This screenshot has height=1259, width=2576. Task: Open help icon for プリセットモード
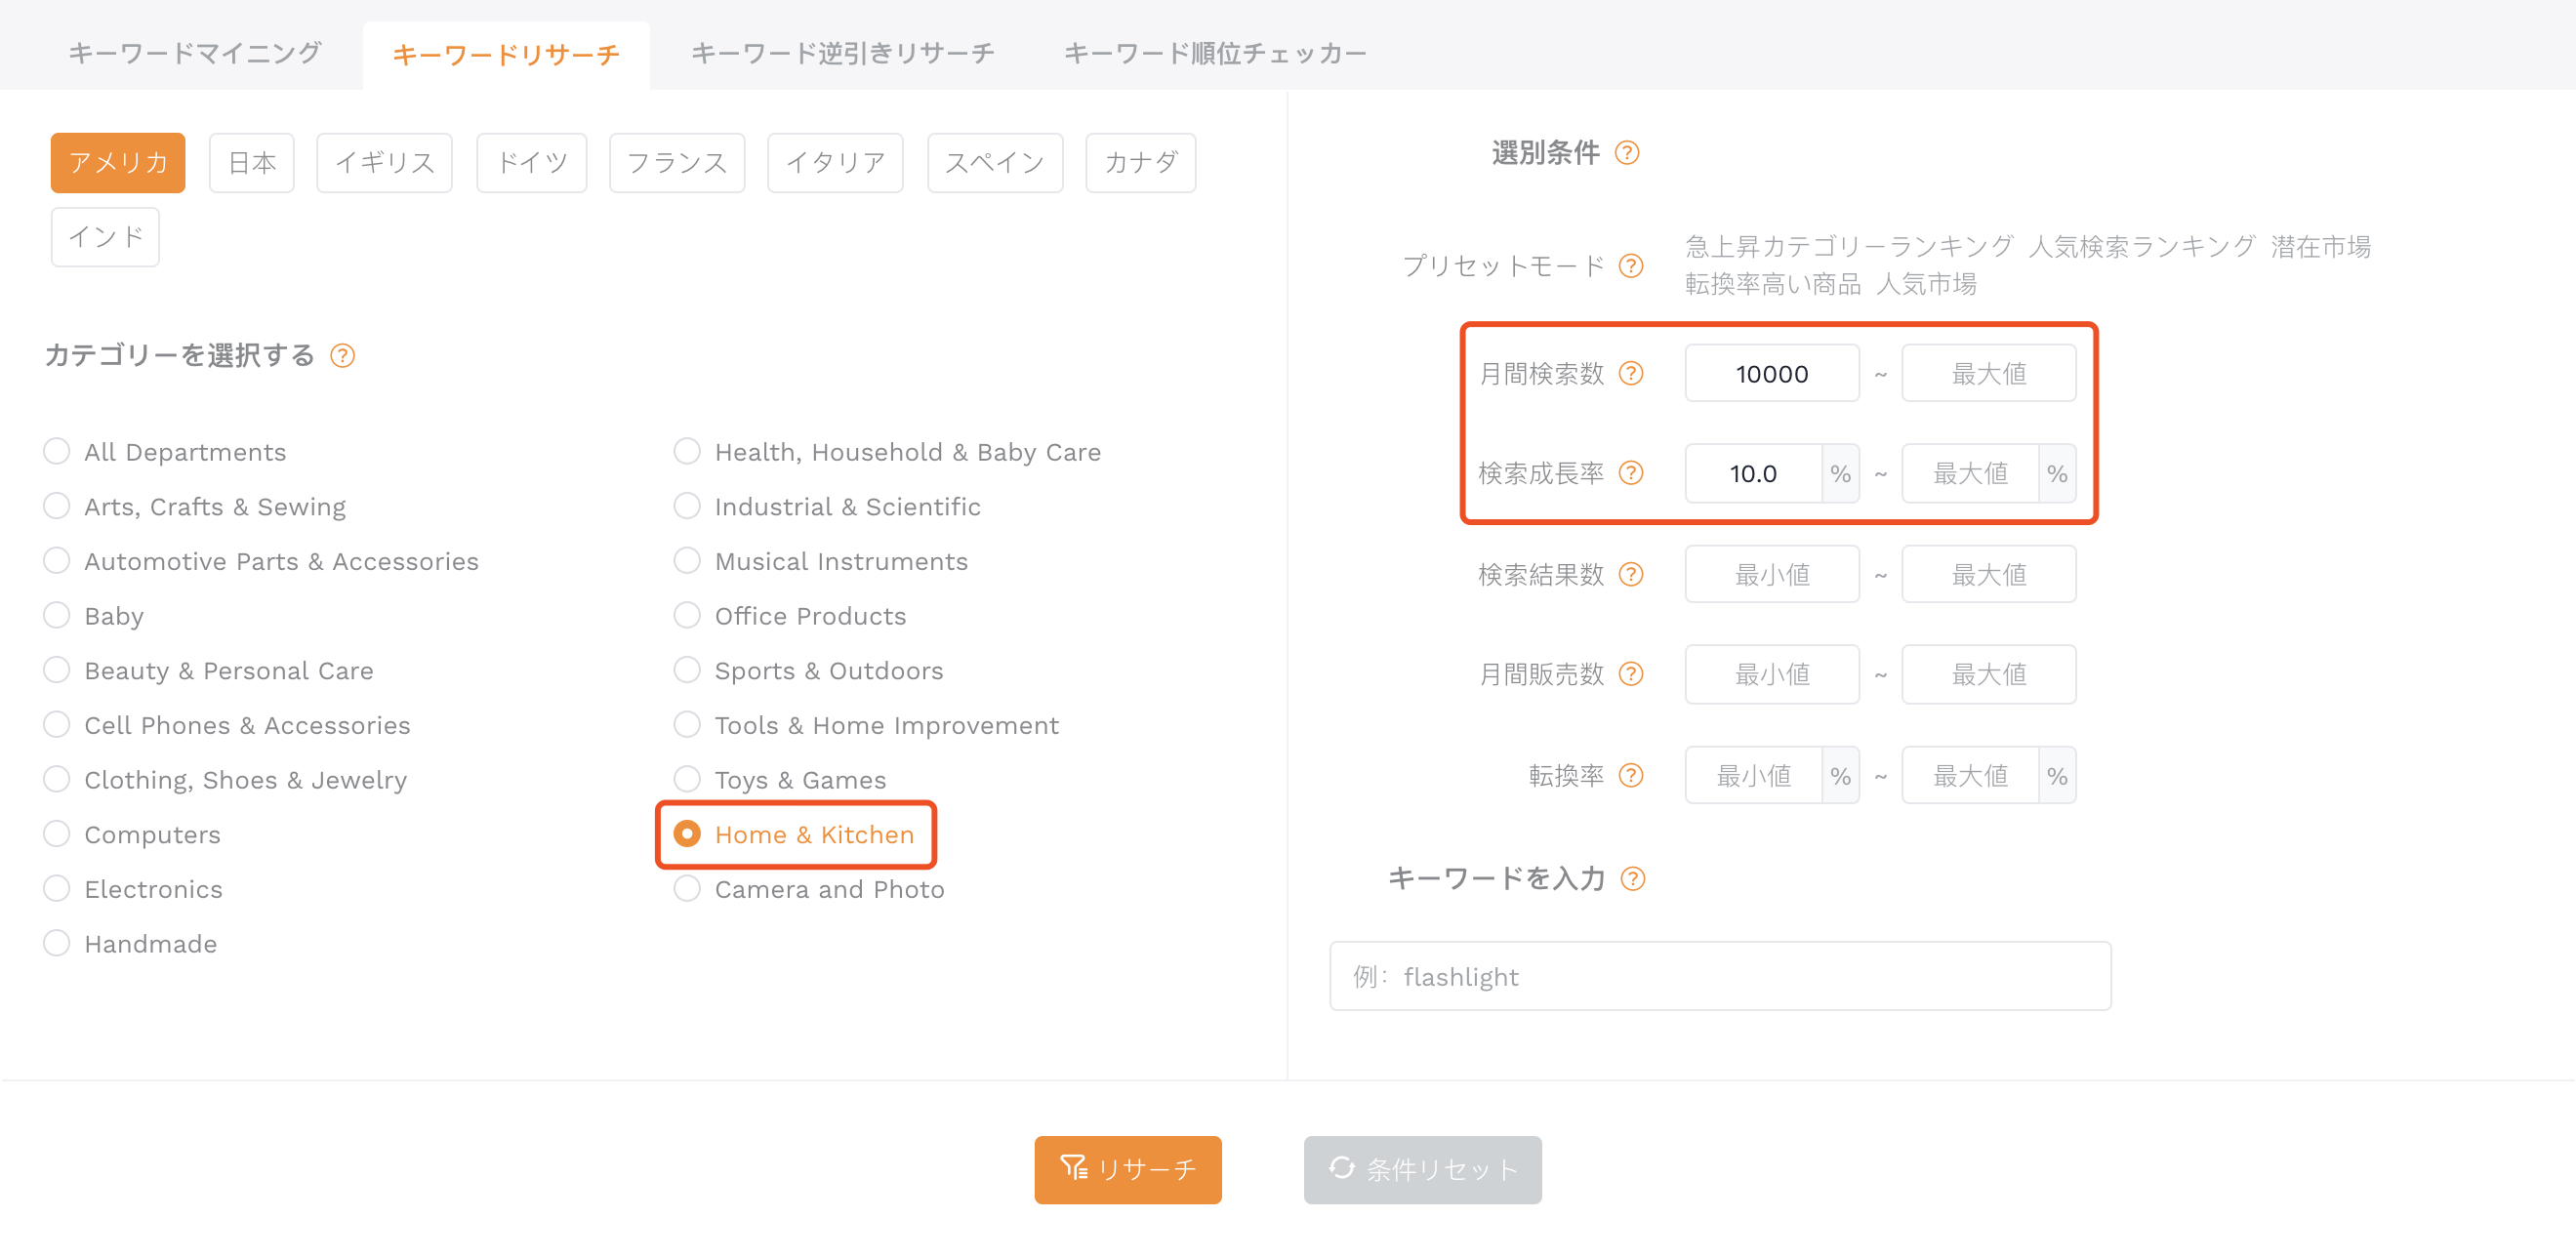click(x=1631, y=266)
